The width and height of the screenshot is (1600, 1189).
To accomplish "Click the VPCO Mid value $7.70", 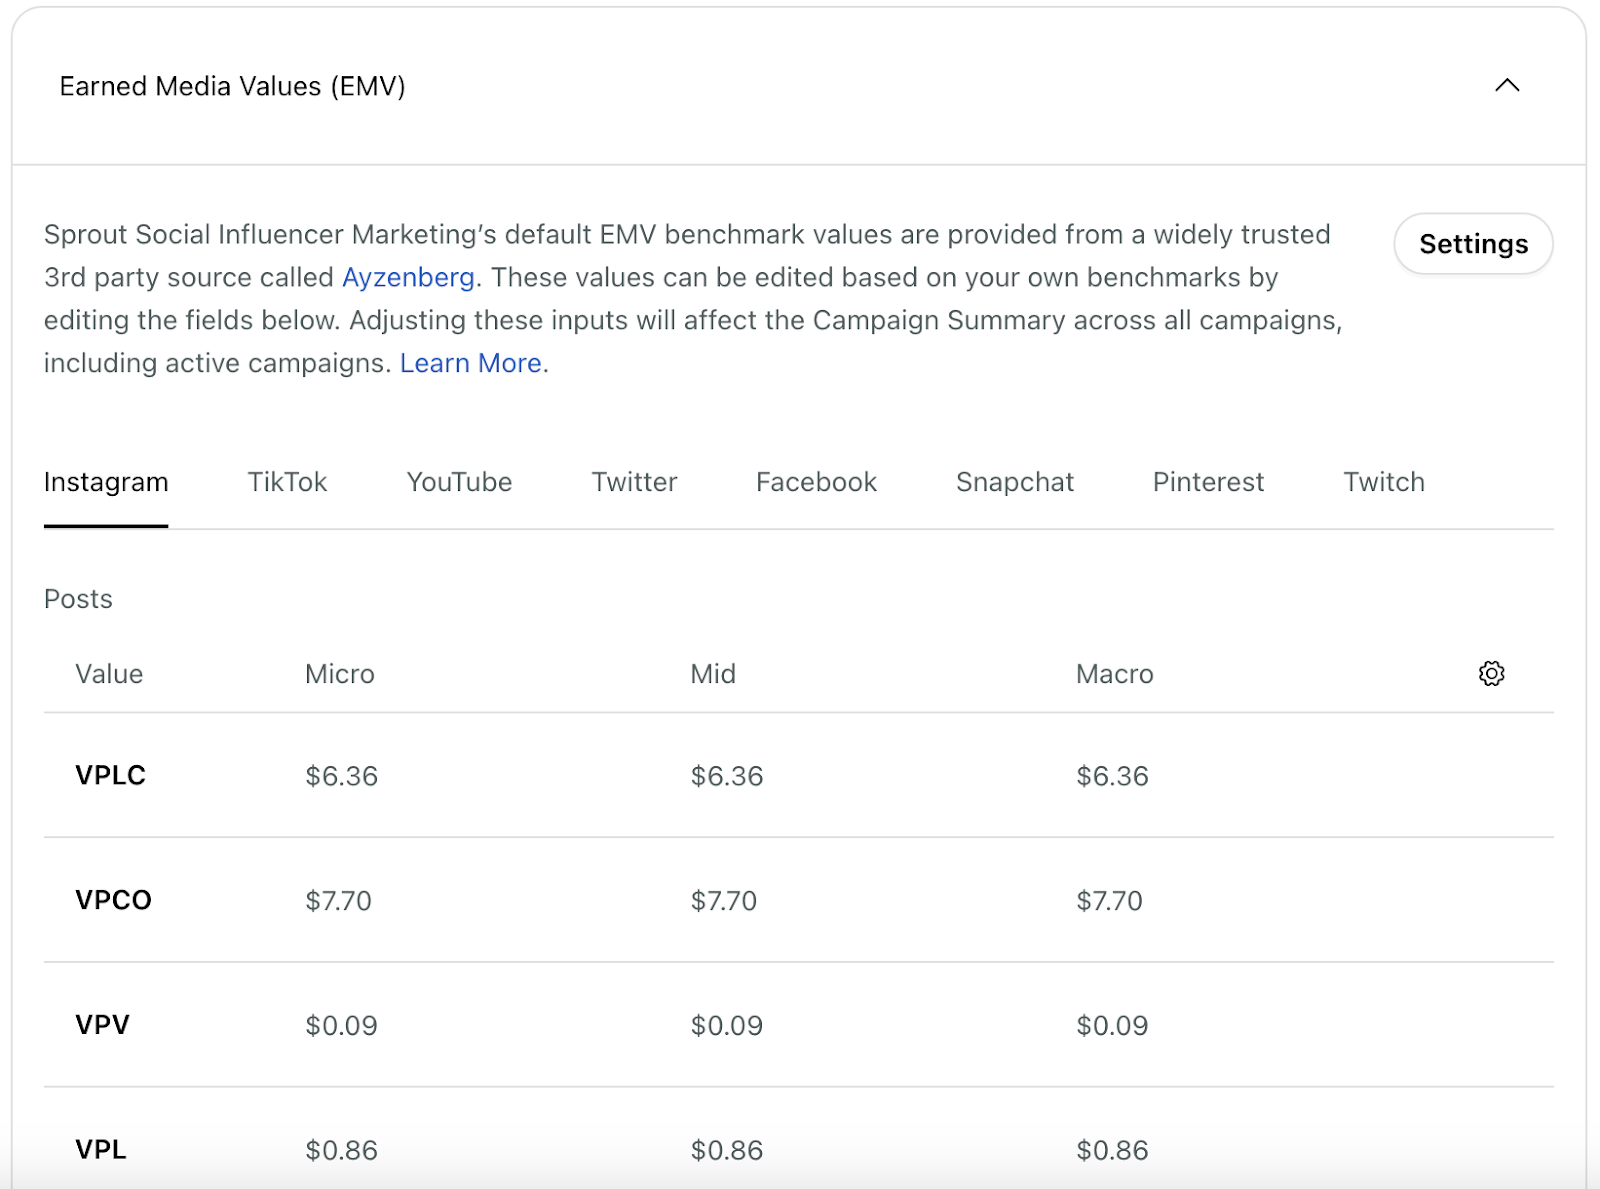I will [724, 901].
